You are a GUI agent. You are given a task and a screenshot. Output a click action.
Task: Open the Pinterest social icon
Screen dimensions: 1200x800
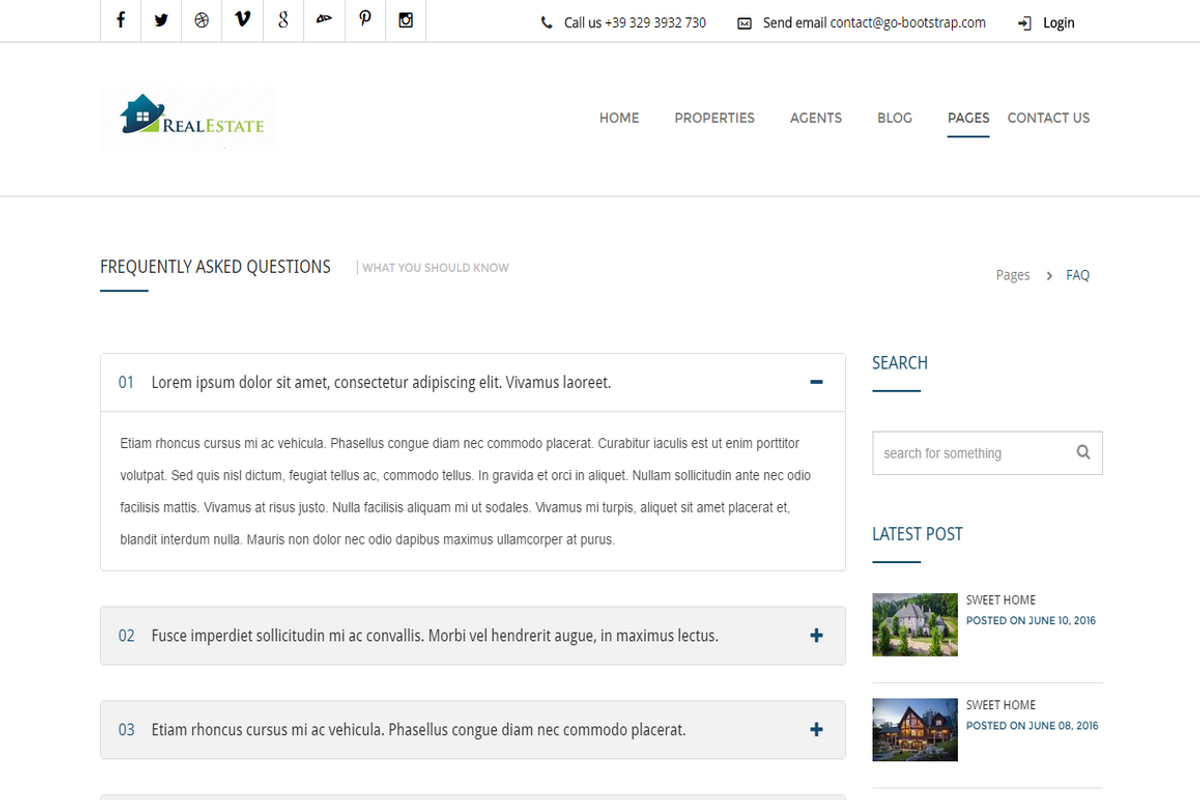click(x=365, y=20)
